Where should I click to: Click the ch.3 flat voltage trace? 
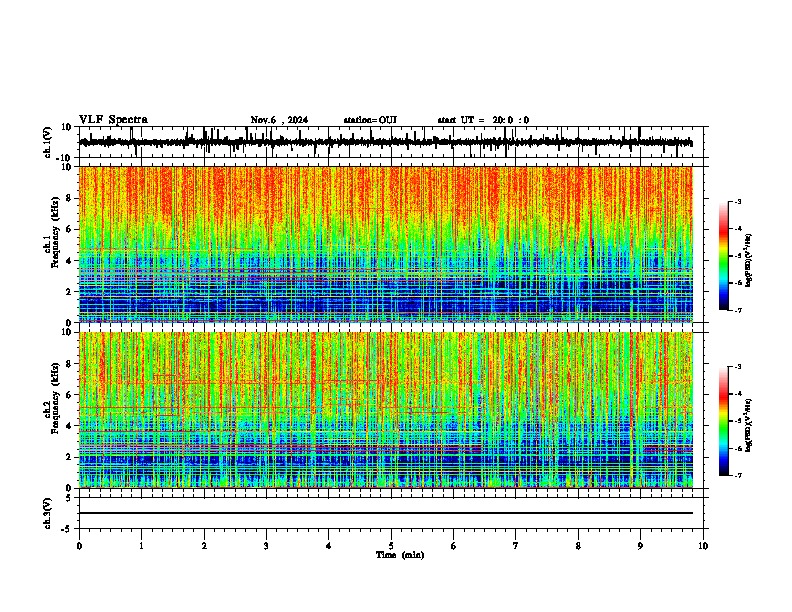click(x=386, y=513)
